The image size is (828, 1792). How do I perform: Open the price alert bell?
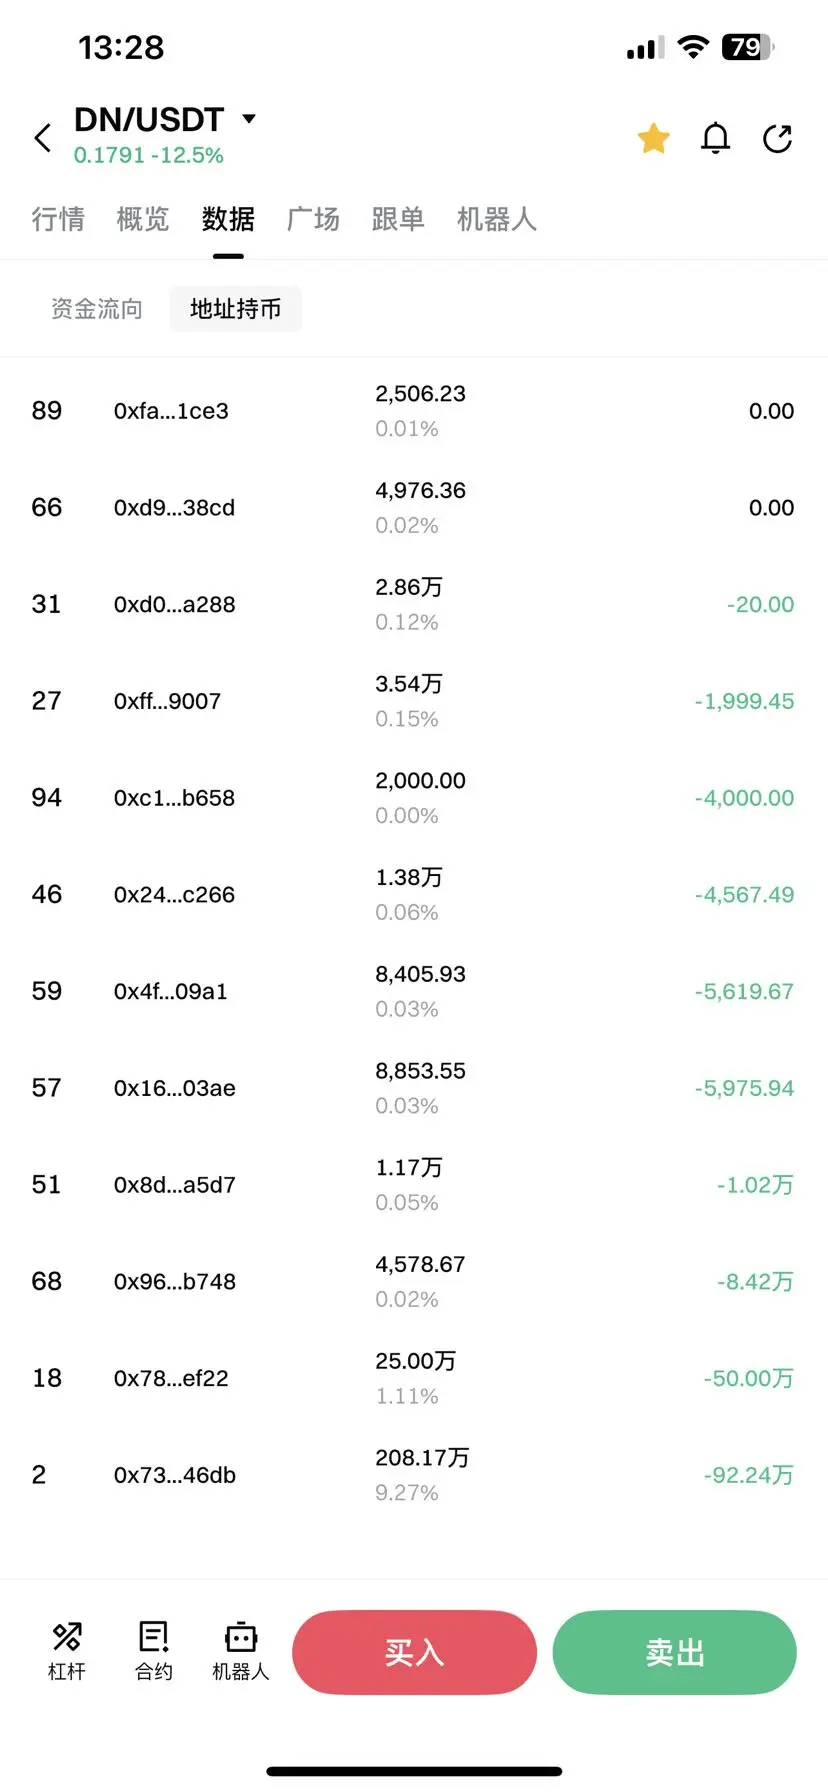[x=715, y=138]
